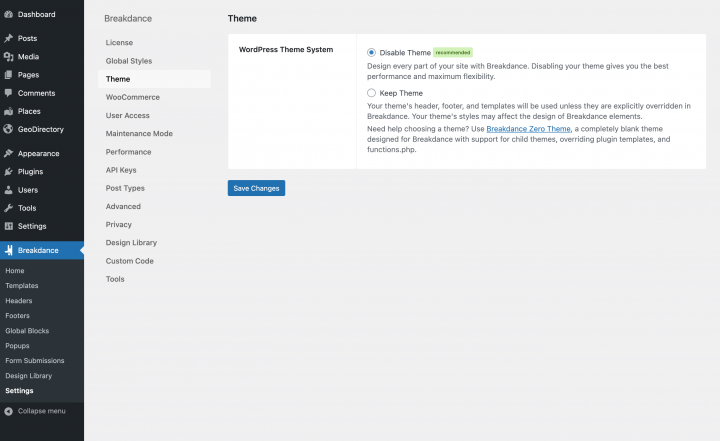The height and width of the screenshot is (441, 720).
Task: Click the GeoDirectory globe icon
Action: (x=9, y=129)
